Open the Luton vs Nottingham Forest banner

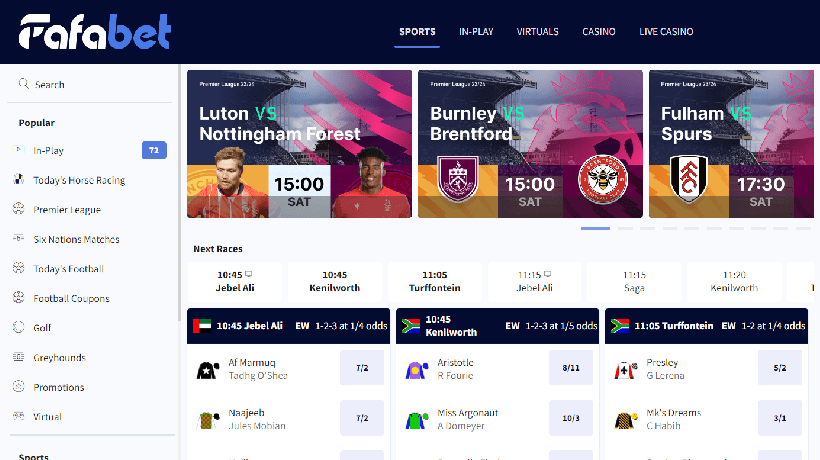[299, 144]
